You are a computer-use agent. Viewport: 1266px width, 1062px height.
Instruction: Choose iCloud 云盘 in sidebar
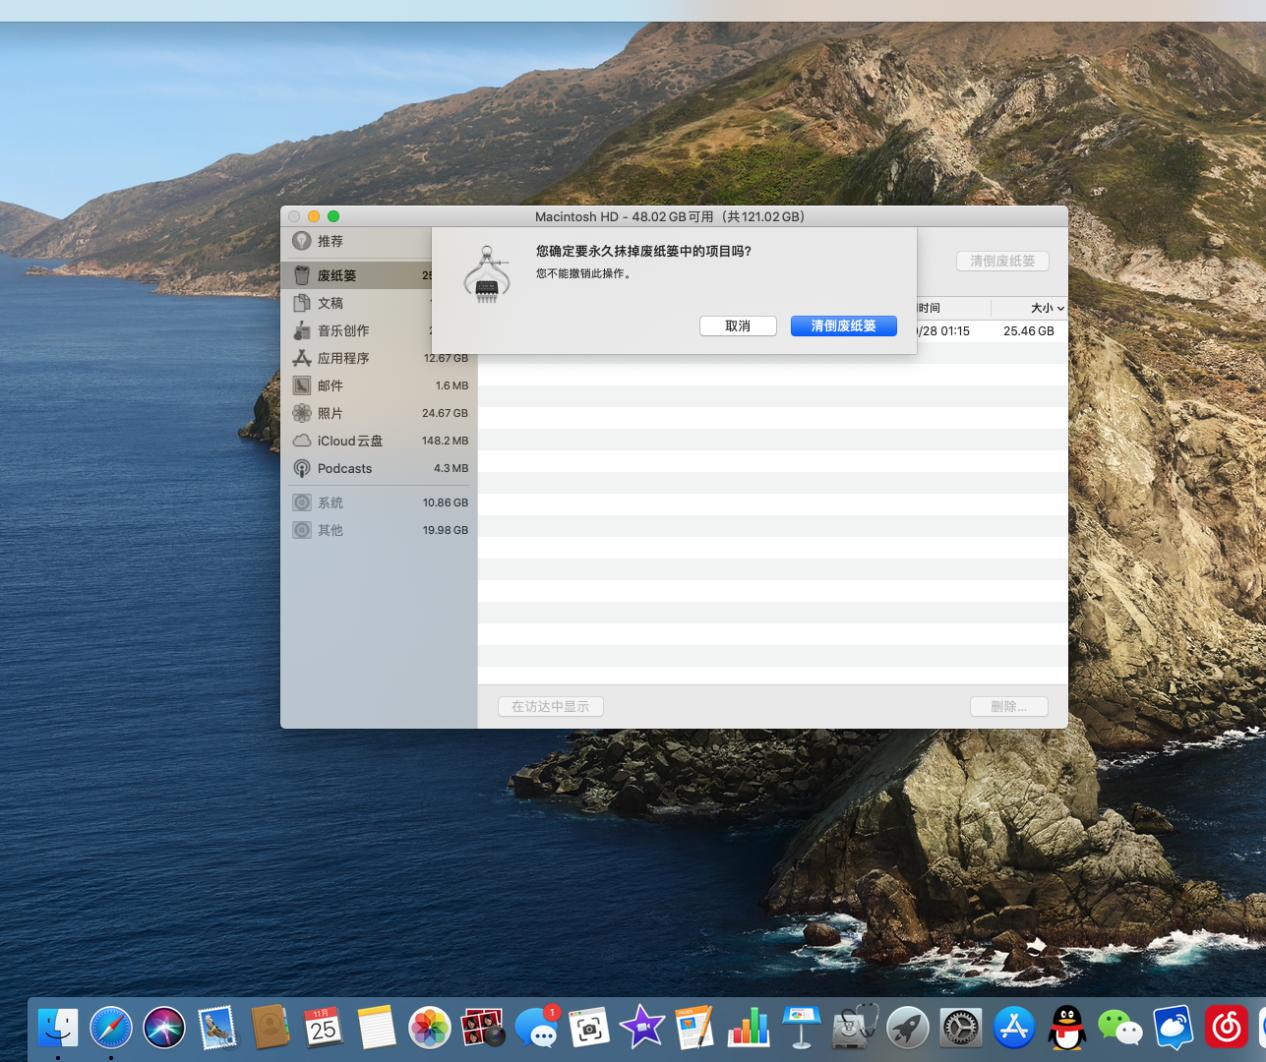click(349, 441)
